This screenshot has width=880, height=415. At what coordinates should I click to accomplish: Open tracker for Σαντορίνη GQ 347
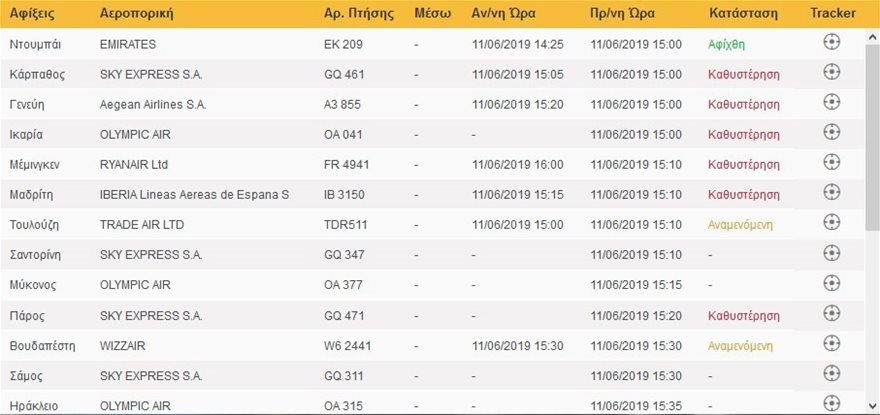[832, 253]
